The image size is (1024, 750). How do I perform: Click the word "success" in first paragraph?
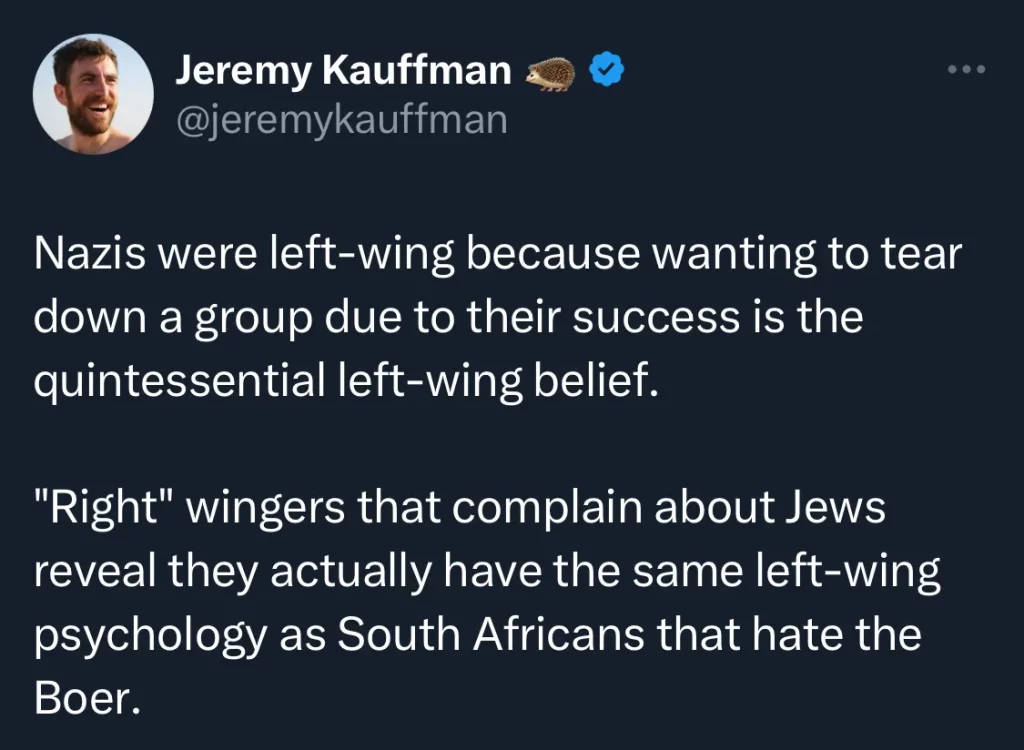(x=656, y=318)
